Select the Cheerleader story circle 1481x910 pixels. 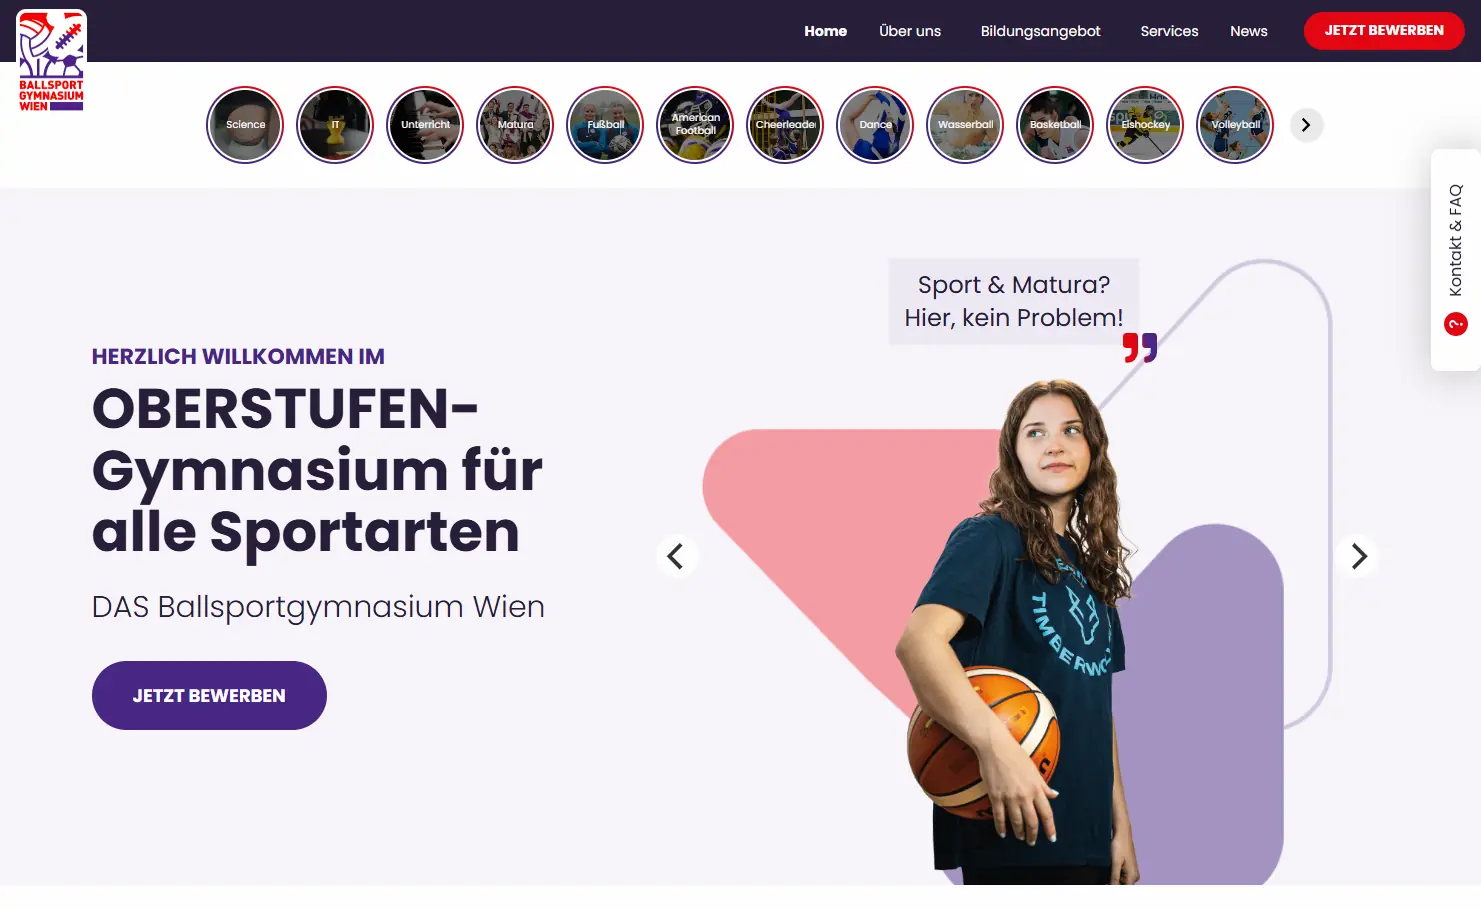click(x=785, y=125)
